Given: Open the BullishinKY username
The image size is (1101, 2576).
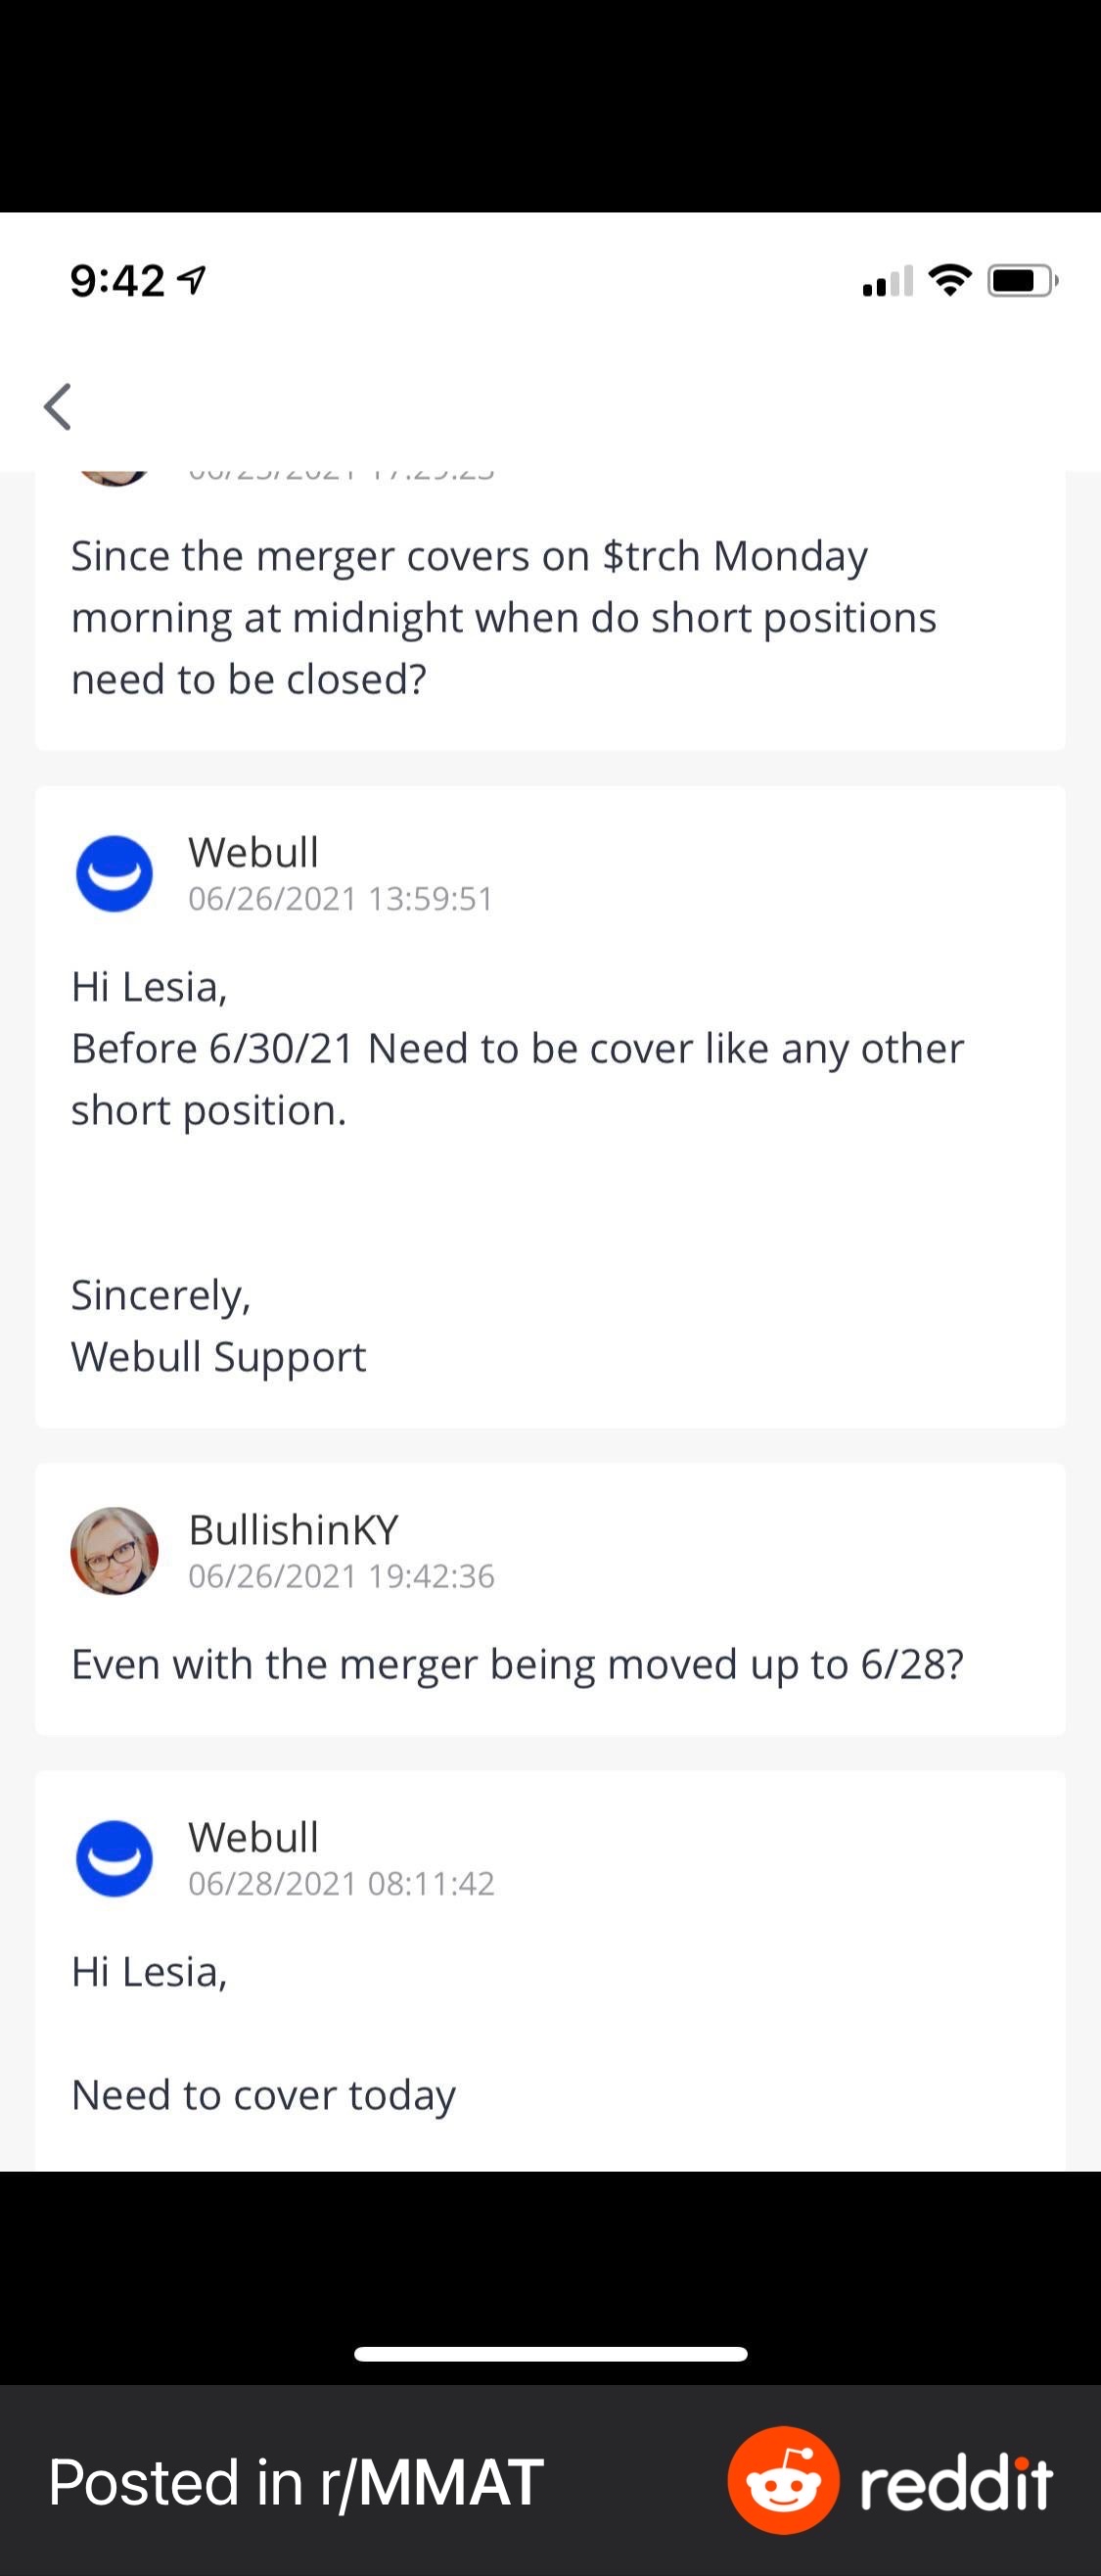Looking at the screenshot, I should click(294, 1529).
